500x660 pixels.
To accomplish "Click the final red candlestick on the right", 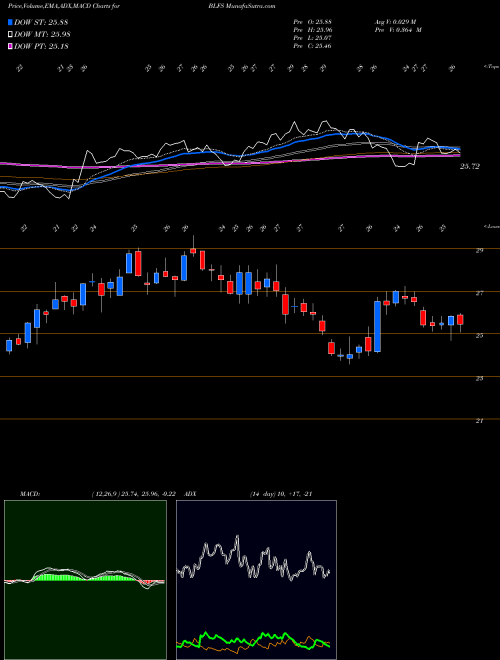I will tap(460, 319).
